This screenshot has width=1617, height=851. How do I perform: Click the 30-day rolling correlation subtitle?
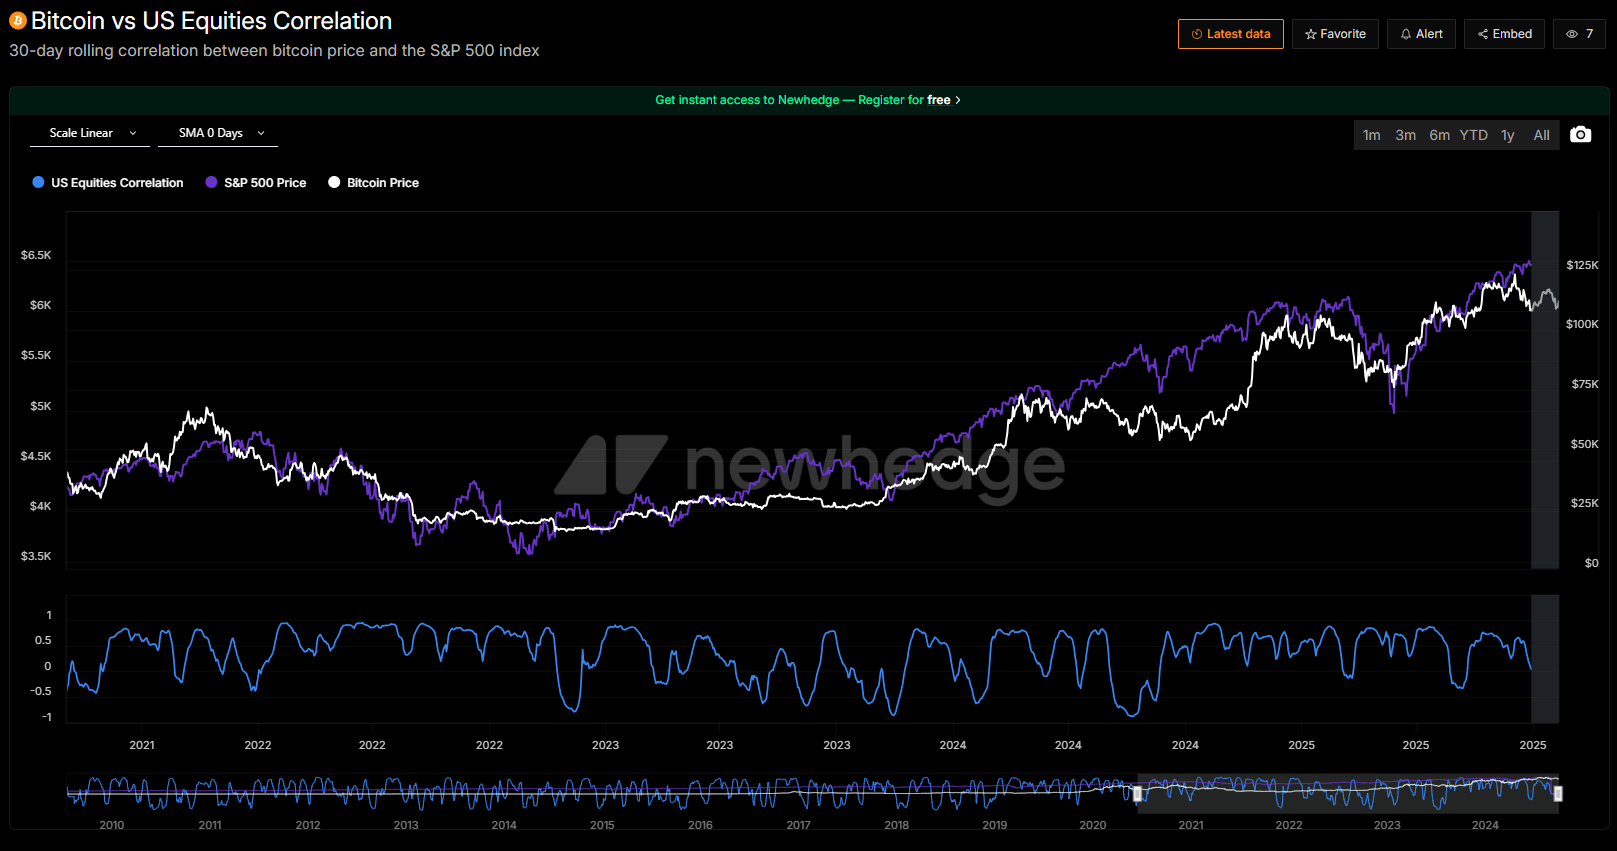click(x=274, y=51)
